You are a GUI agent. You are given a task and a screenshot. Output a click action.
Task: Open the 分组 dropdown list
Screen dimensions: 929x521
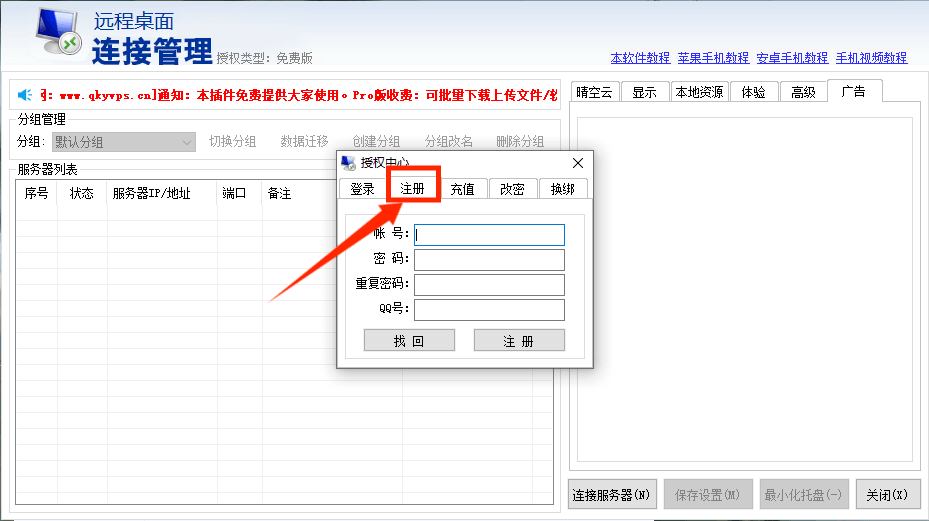(x=187, y=142)
